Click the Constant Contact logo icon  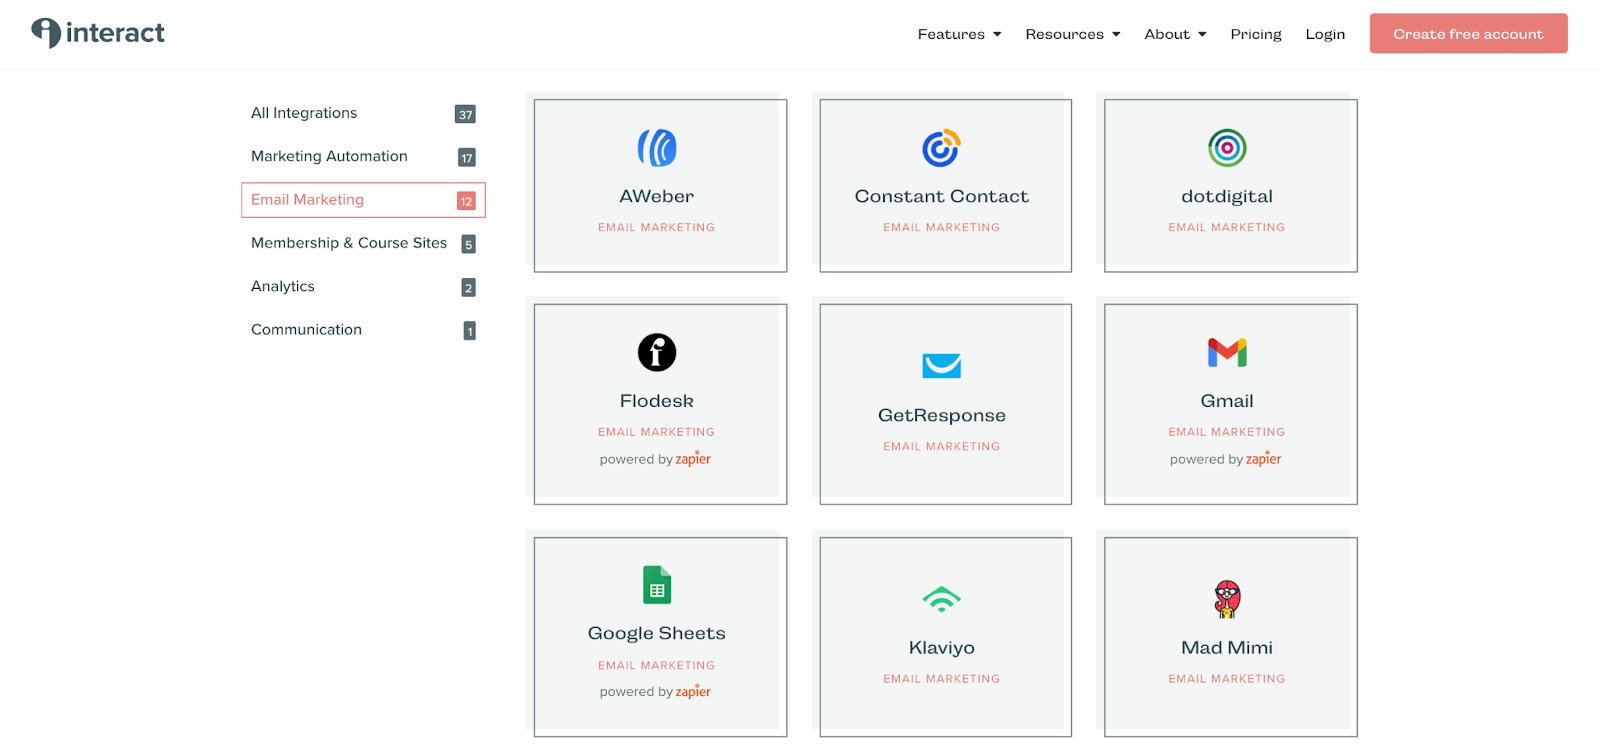tap(941, 148)
